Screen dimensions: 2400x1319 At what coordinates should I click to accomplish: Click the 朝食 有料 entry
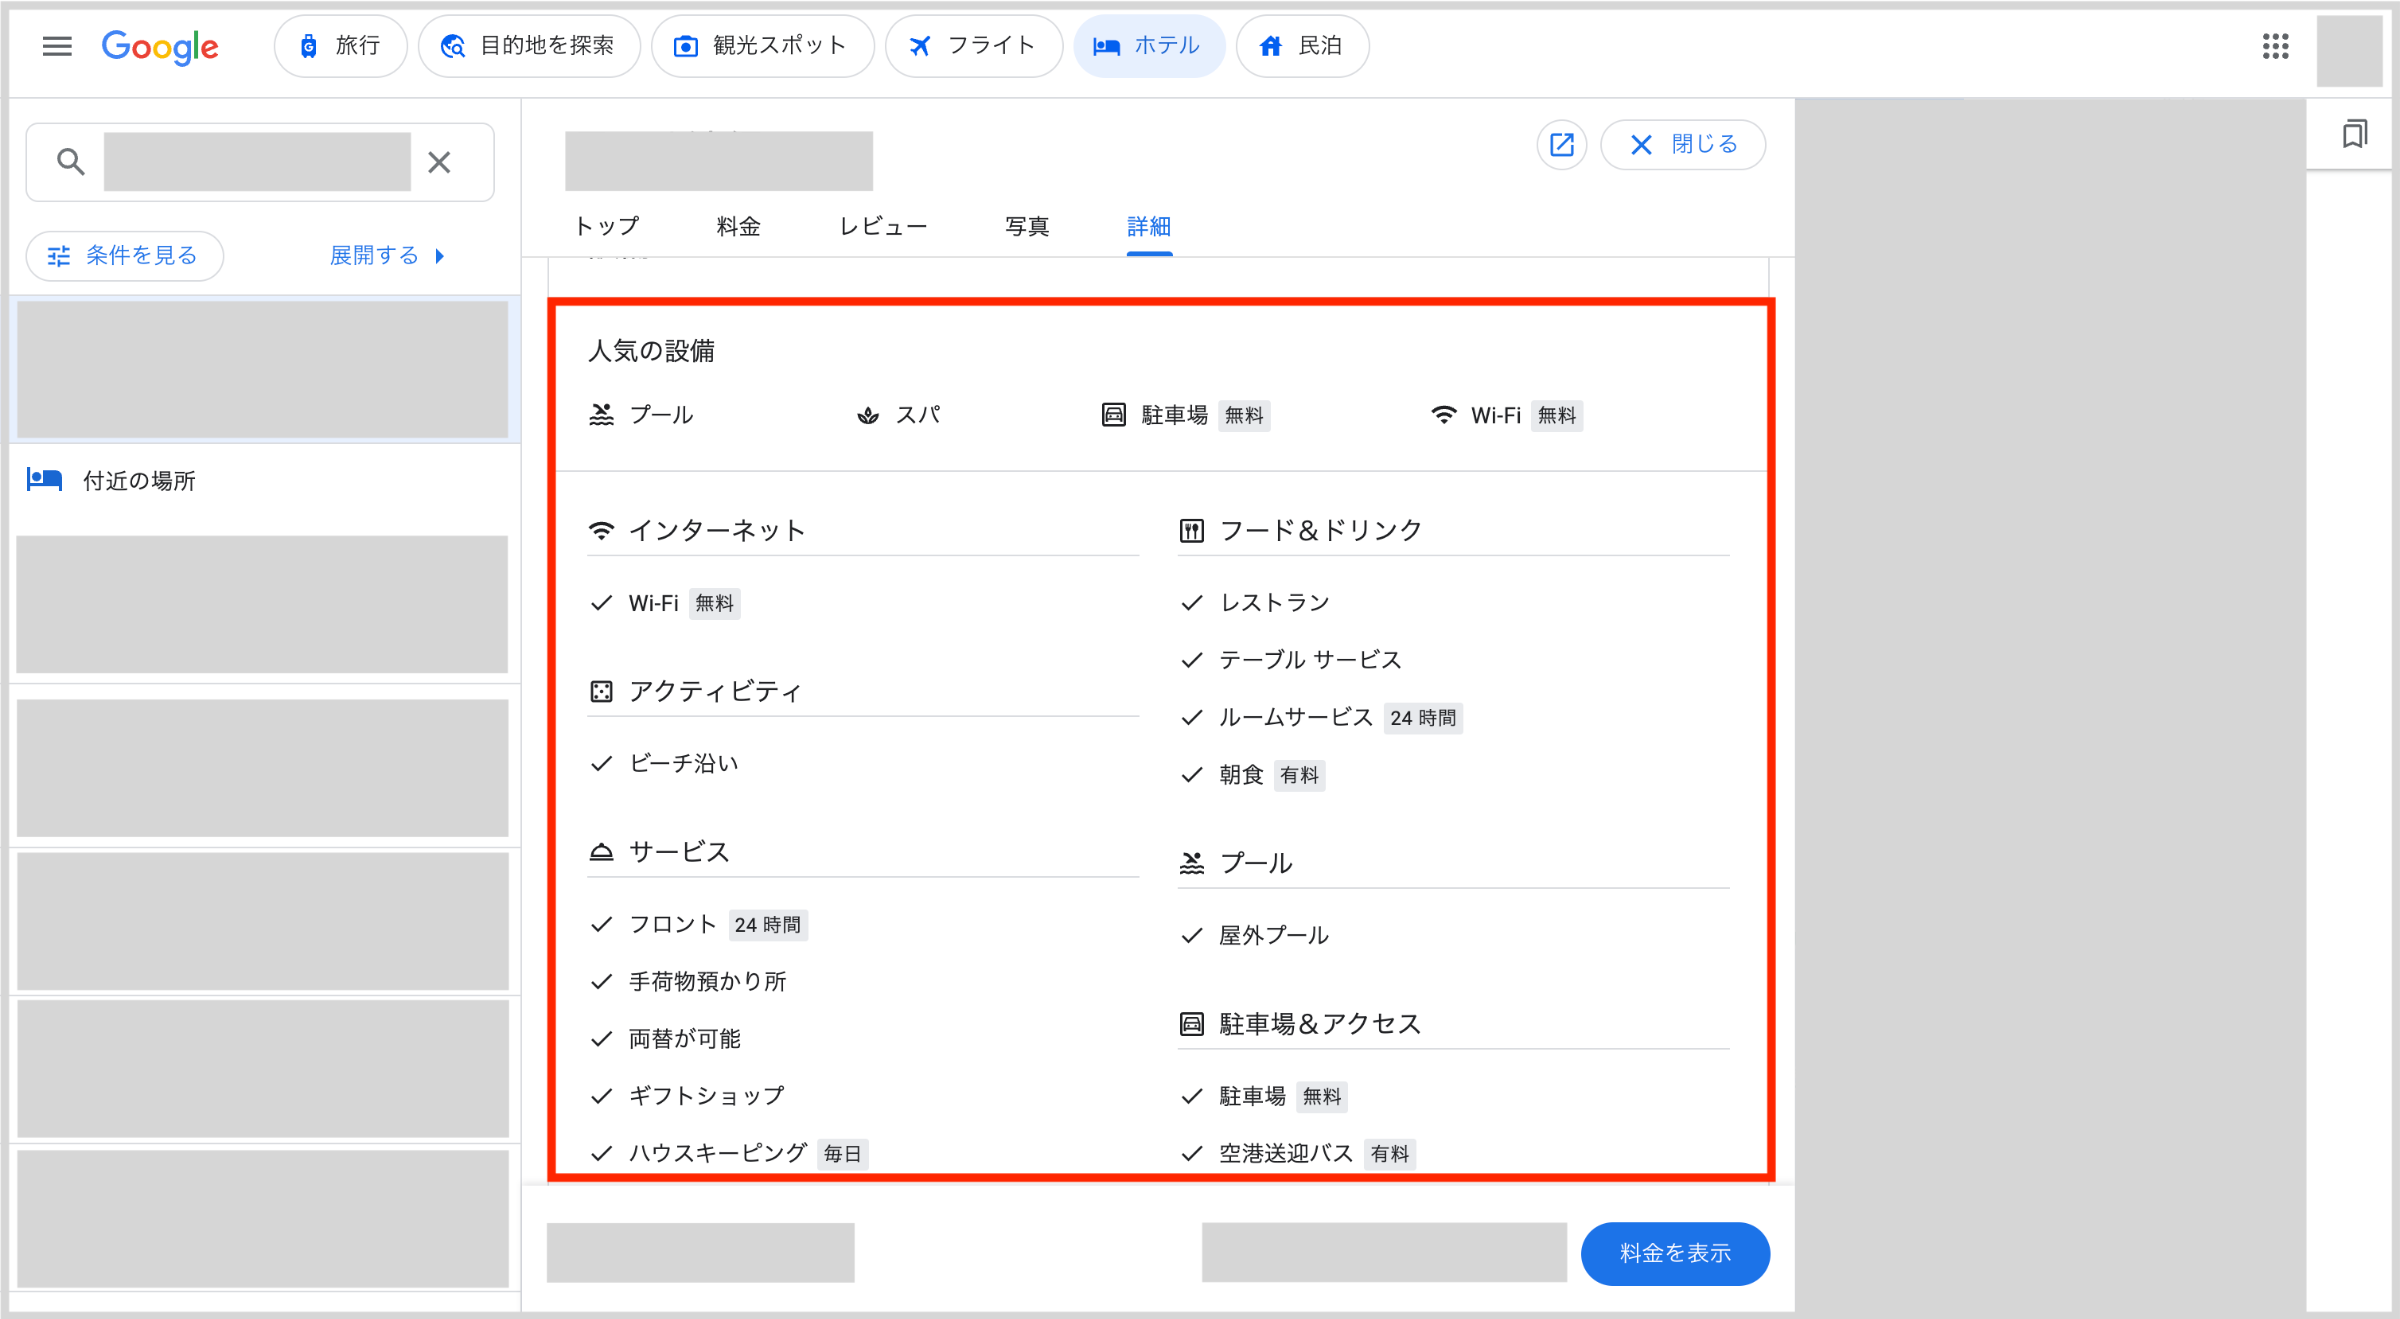(x=1252, y=775)
